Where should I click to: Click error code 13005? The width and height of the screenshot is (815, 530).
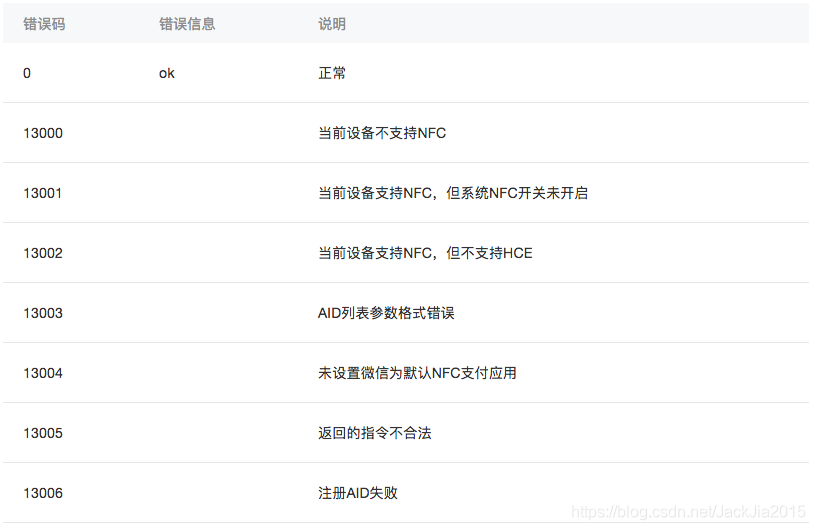43,433
